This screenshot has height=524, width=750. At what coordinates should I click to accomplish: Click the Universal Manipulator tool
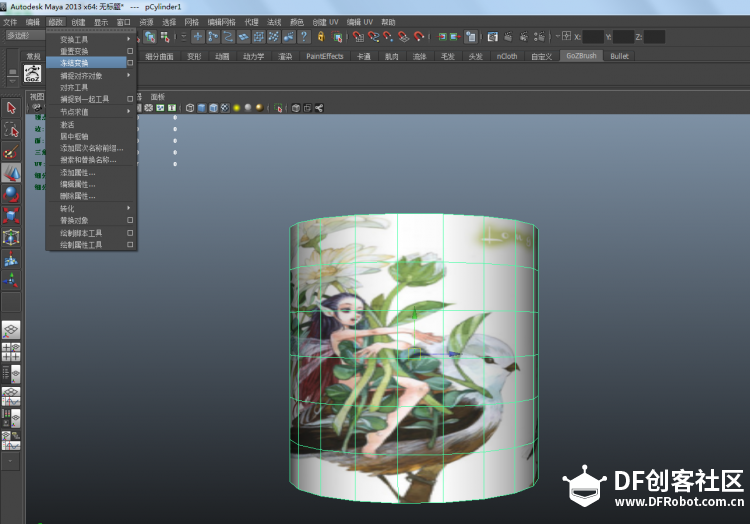(x=11, y=238)
